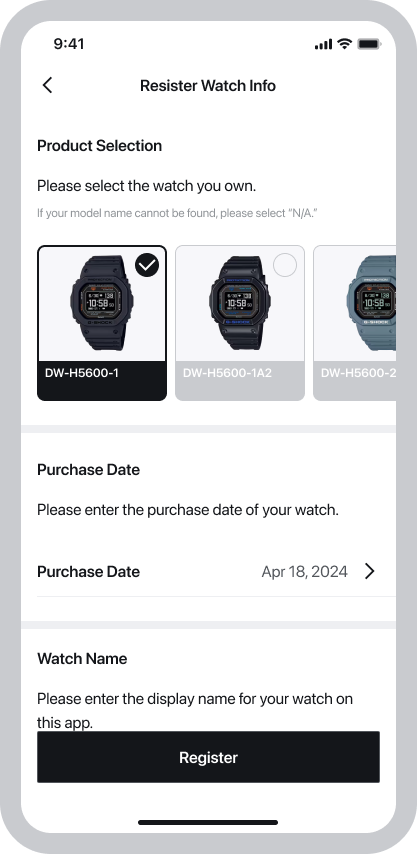
Task: Tap the battery status icon
Action: click(x=369, y=44)
